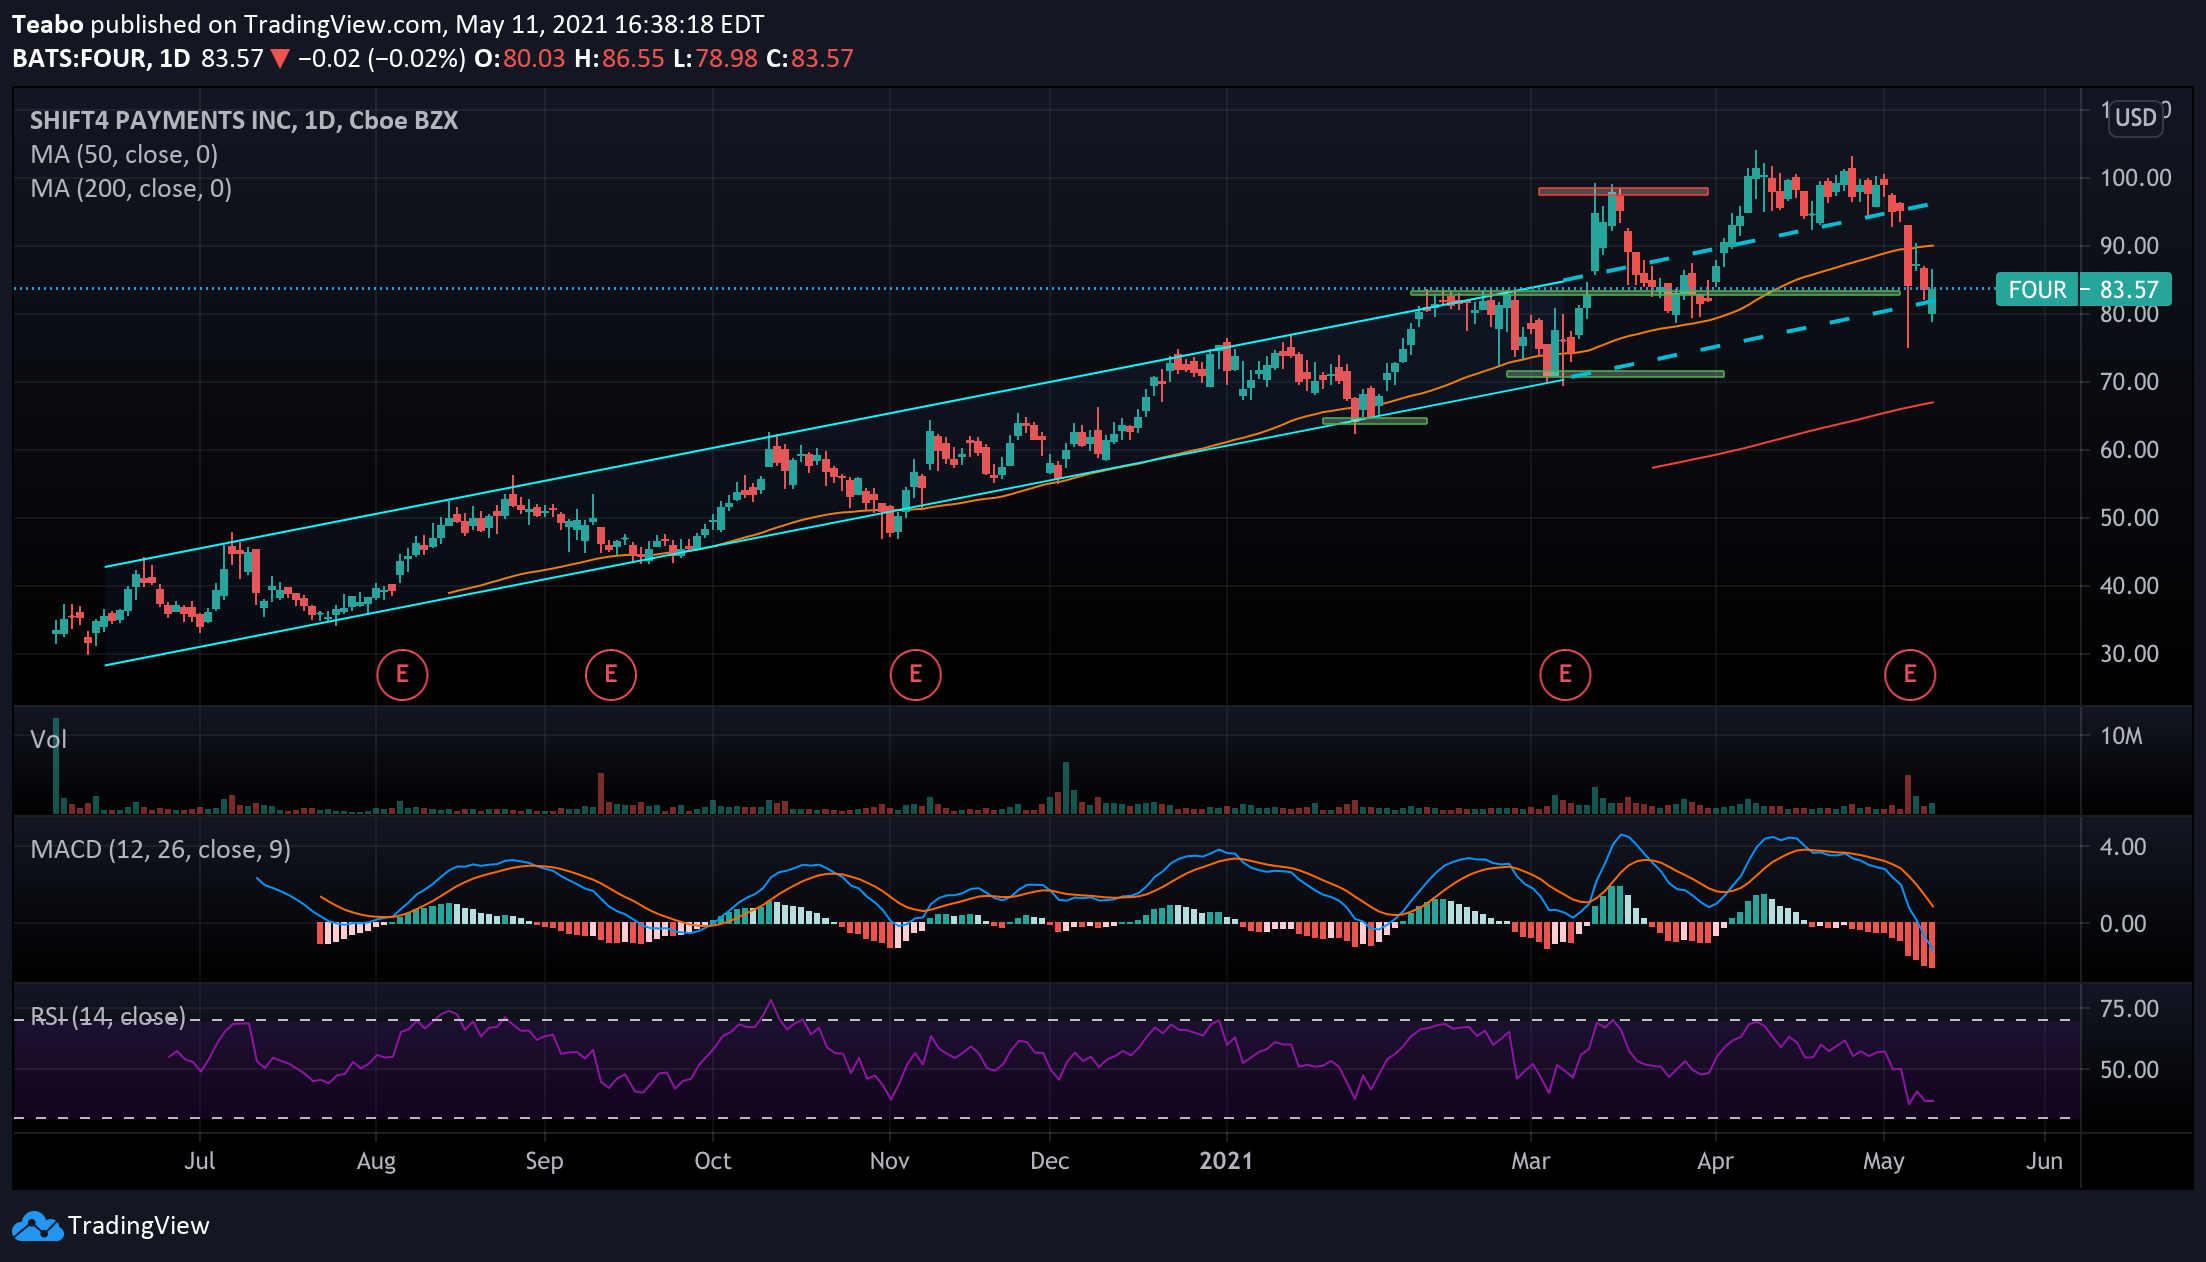Image resolution: width=2206 pixels, height=1262 pixels.
Task: Click the Vol indicator label
Action: coord(49,740)
